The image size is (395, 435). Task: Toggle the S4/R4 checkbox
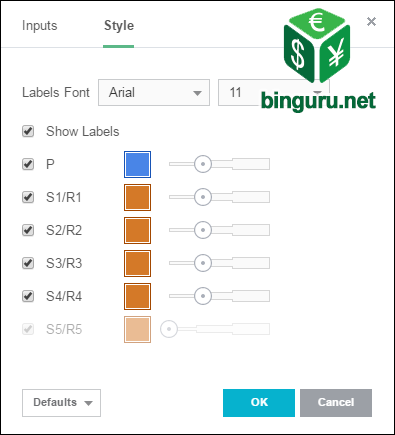(28, 296)
